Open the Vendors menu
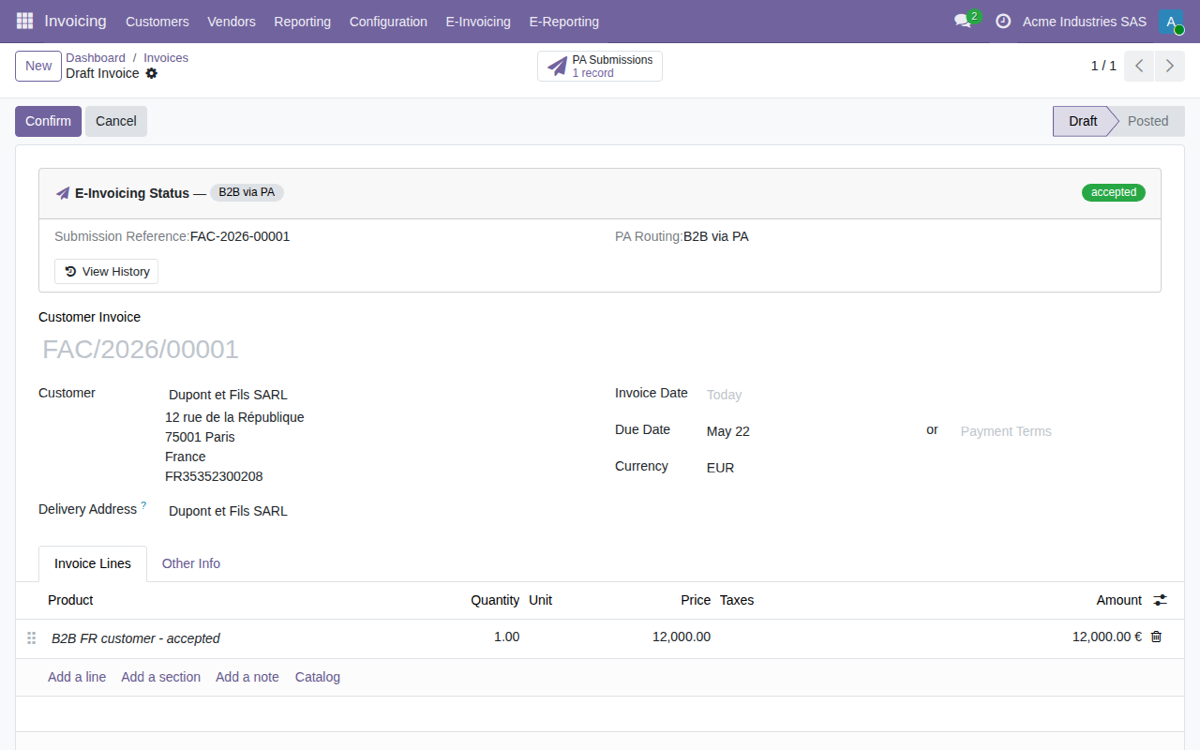Screen dimensions: 1200x750 tap(231, 21)
